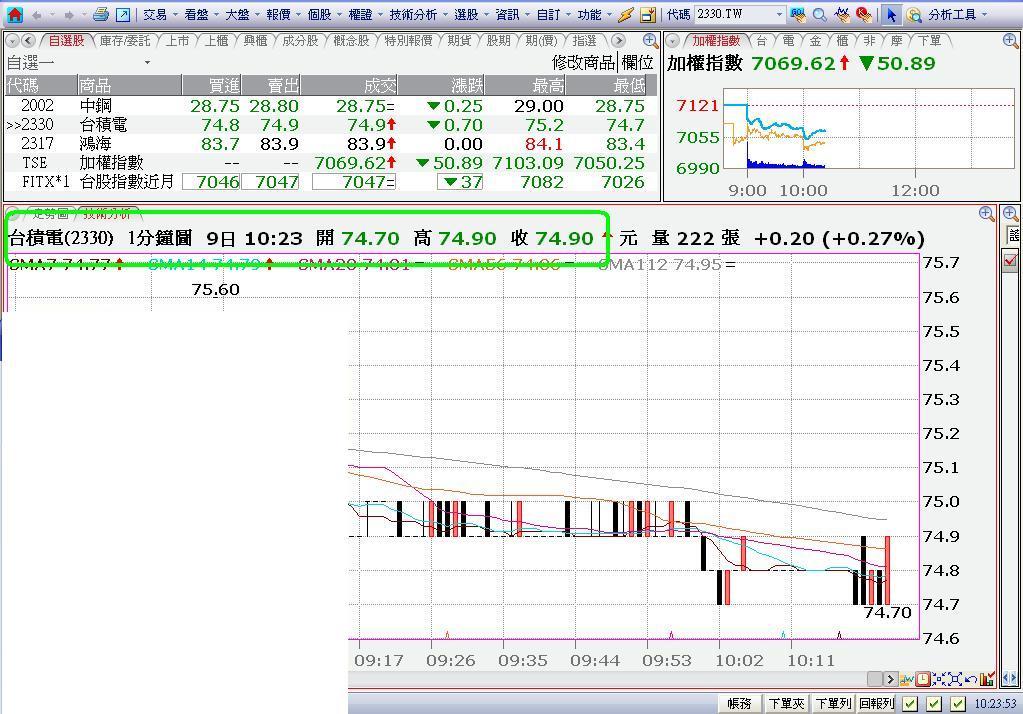The image size is (1023, 714).
Task: Open the 大盤 dropdown menu
Action: pyautogui.click(x=242, y=14)
